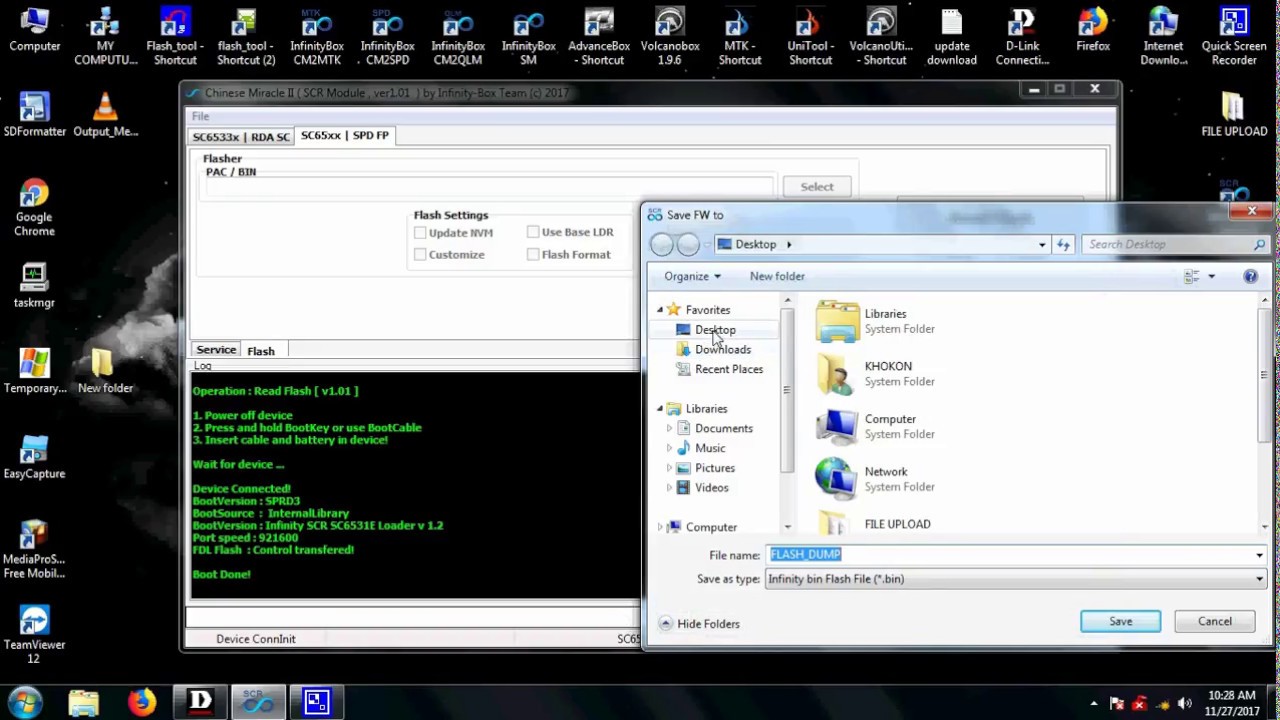Expand the Computer tree node

point(660,527)
